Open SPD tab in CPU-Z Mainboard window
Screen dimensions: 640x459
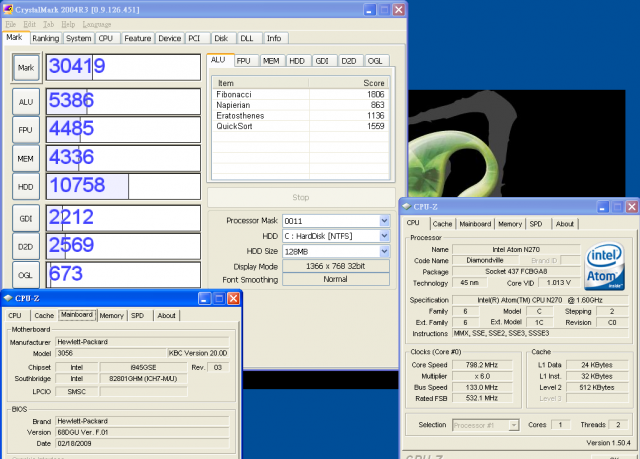[138, 316]
